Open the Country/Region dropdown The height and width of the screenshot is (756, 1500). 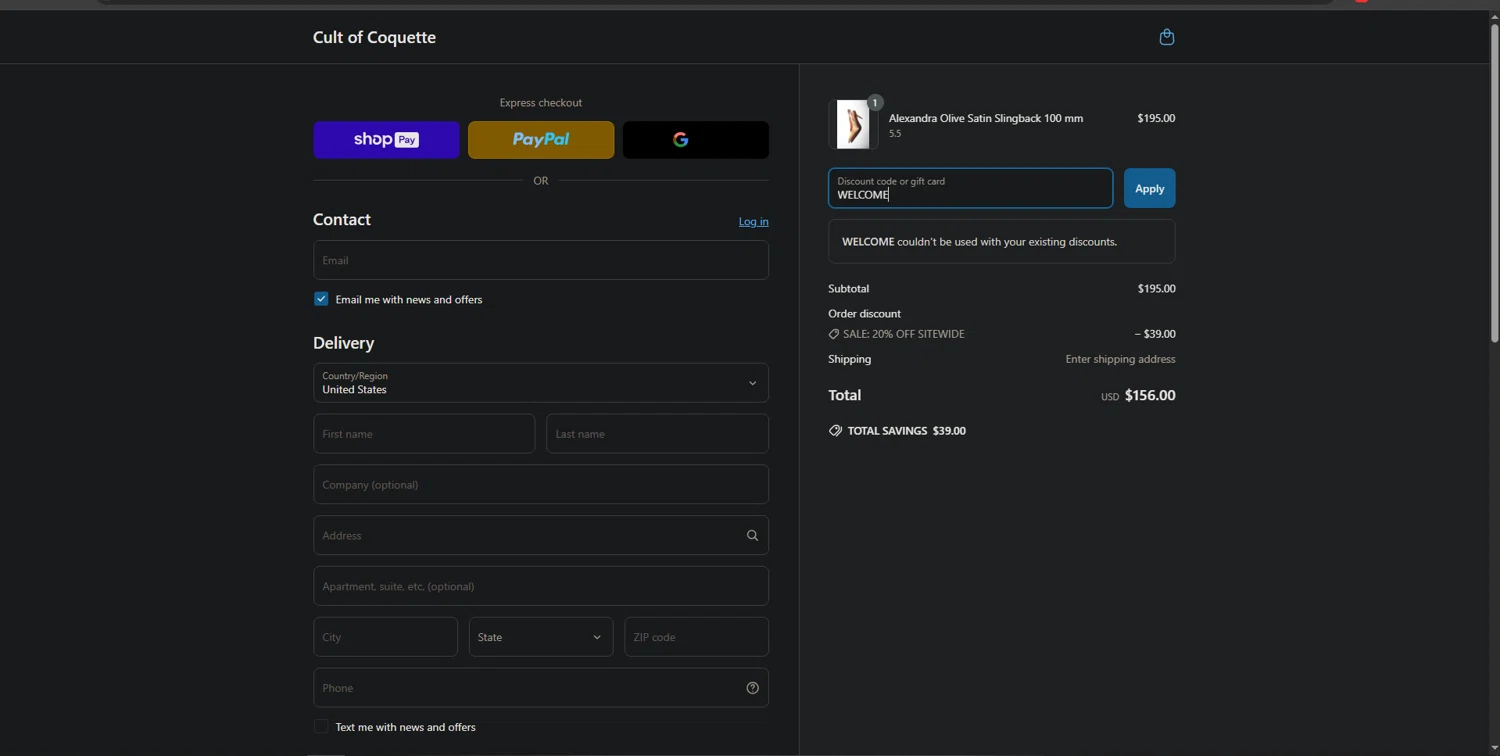coord(541,383)
